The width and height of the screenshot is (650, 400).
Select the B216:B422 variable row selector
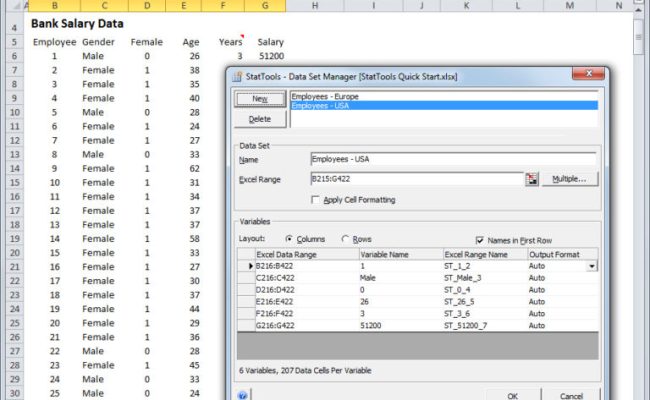tap(246, 266)
